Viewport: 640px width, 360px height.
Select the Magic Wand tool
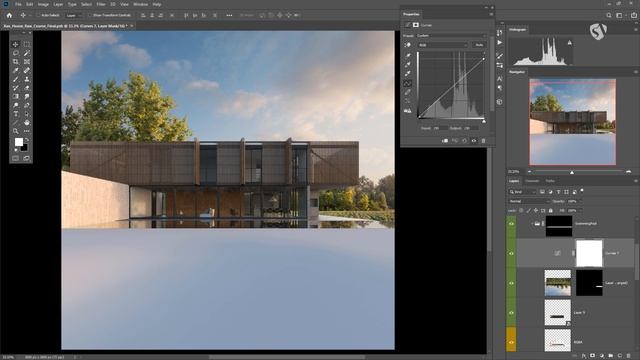click(x=27, y=53)
